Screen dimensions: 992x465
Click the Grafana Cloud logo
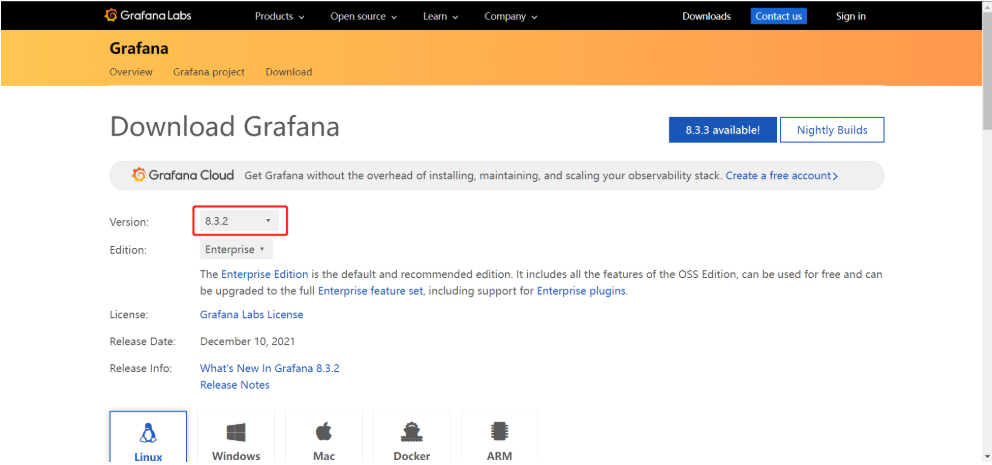[183, 175]
